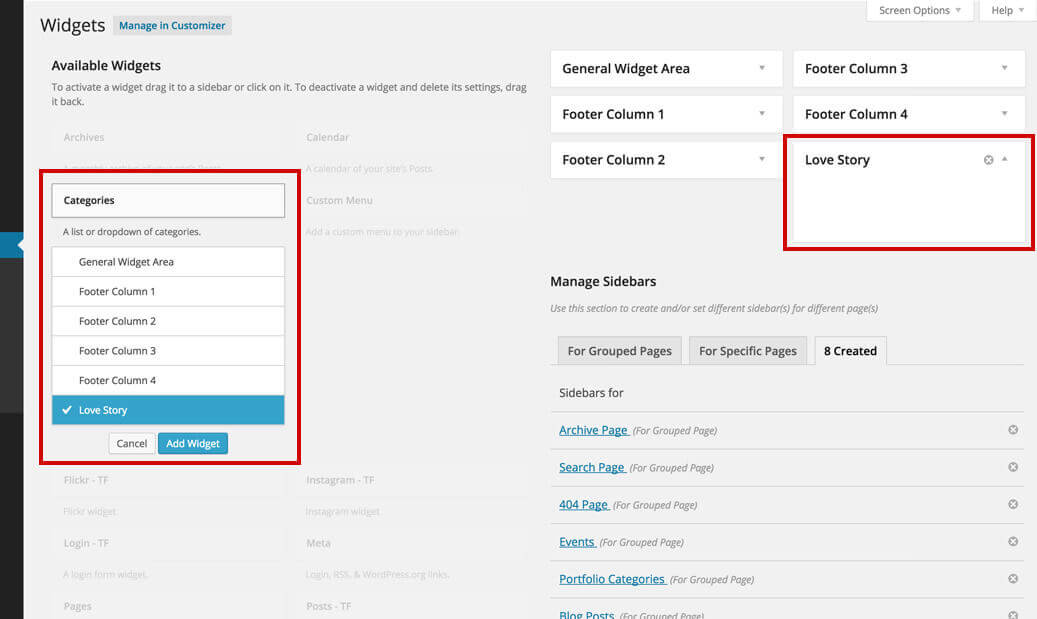Collapse the Love Story widget area
1037x619 pixels.
[x=1005, y=160]
